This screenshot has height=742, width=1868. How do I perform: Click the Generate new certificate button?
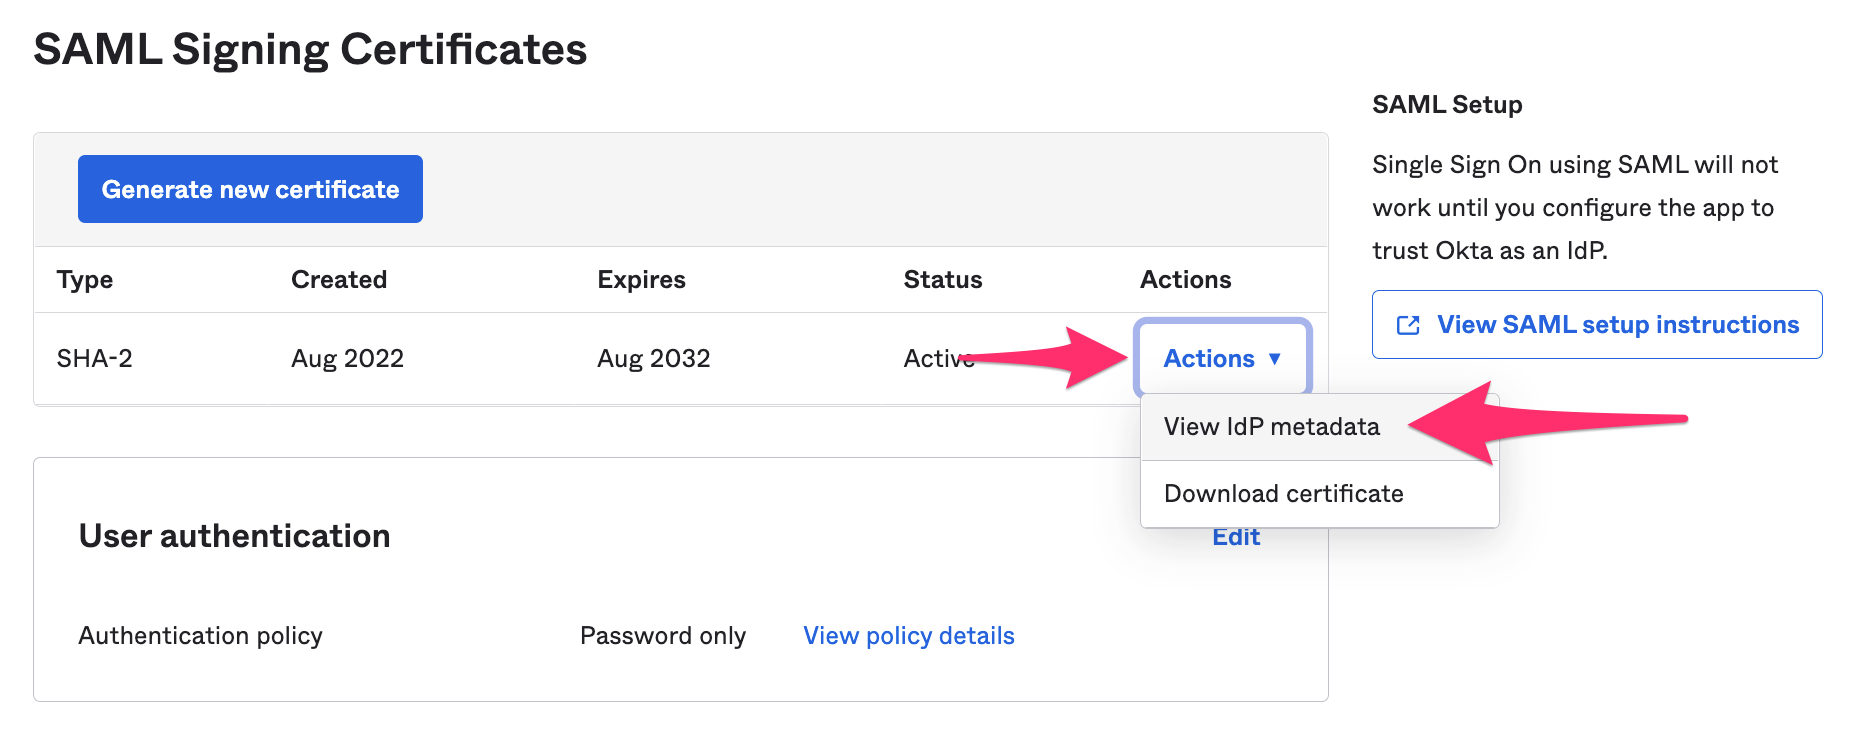249,188
